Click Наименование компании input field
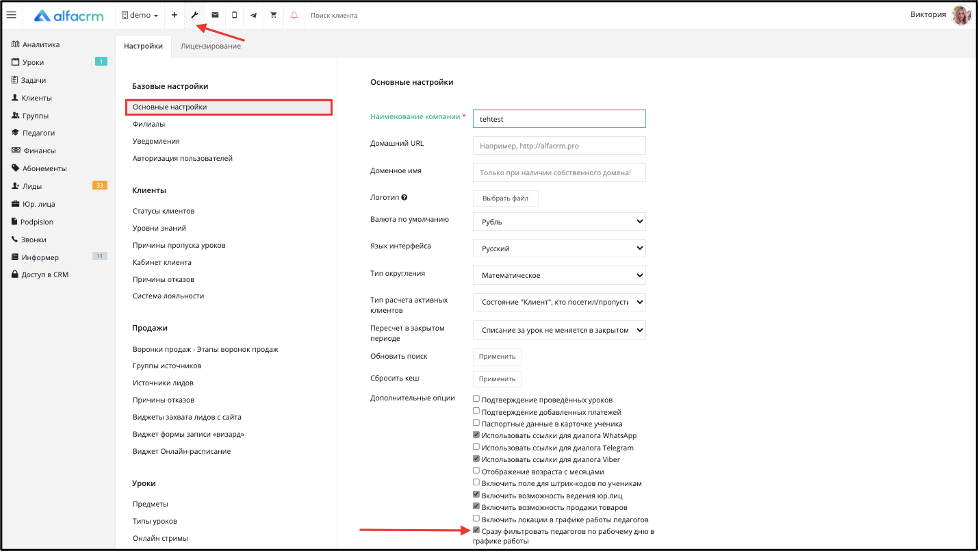 (559, 119)
